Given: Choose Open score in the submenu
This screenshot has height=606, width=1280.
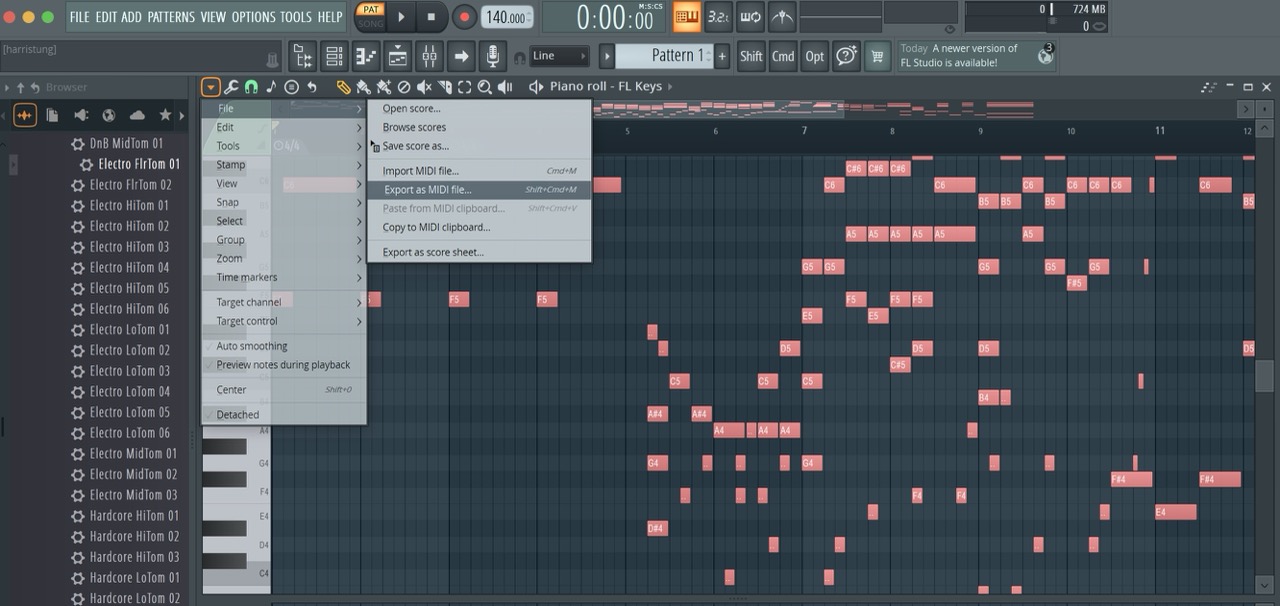Looking at the screenshot, I should 479,108.
